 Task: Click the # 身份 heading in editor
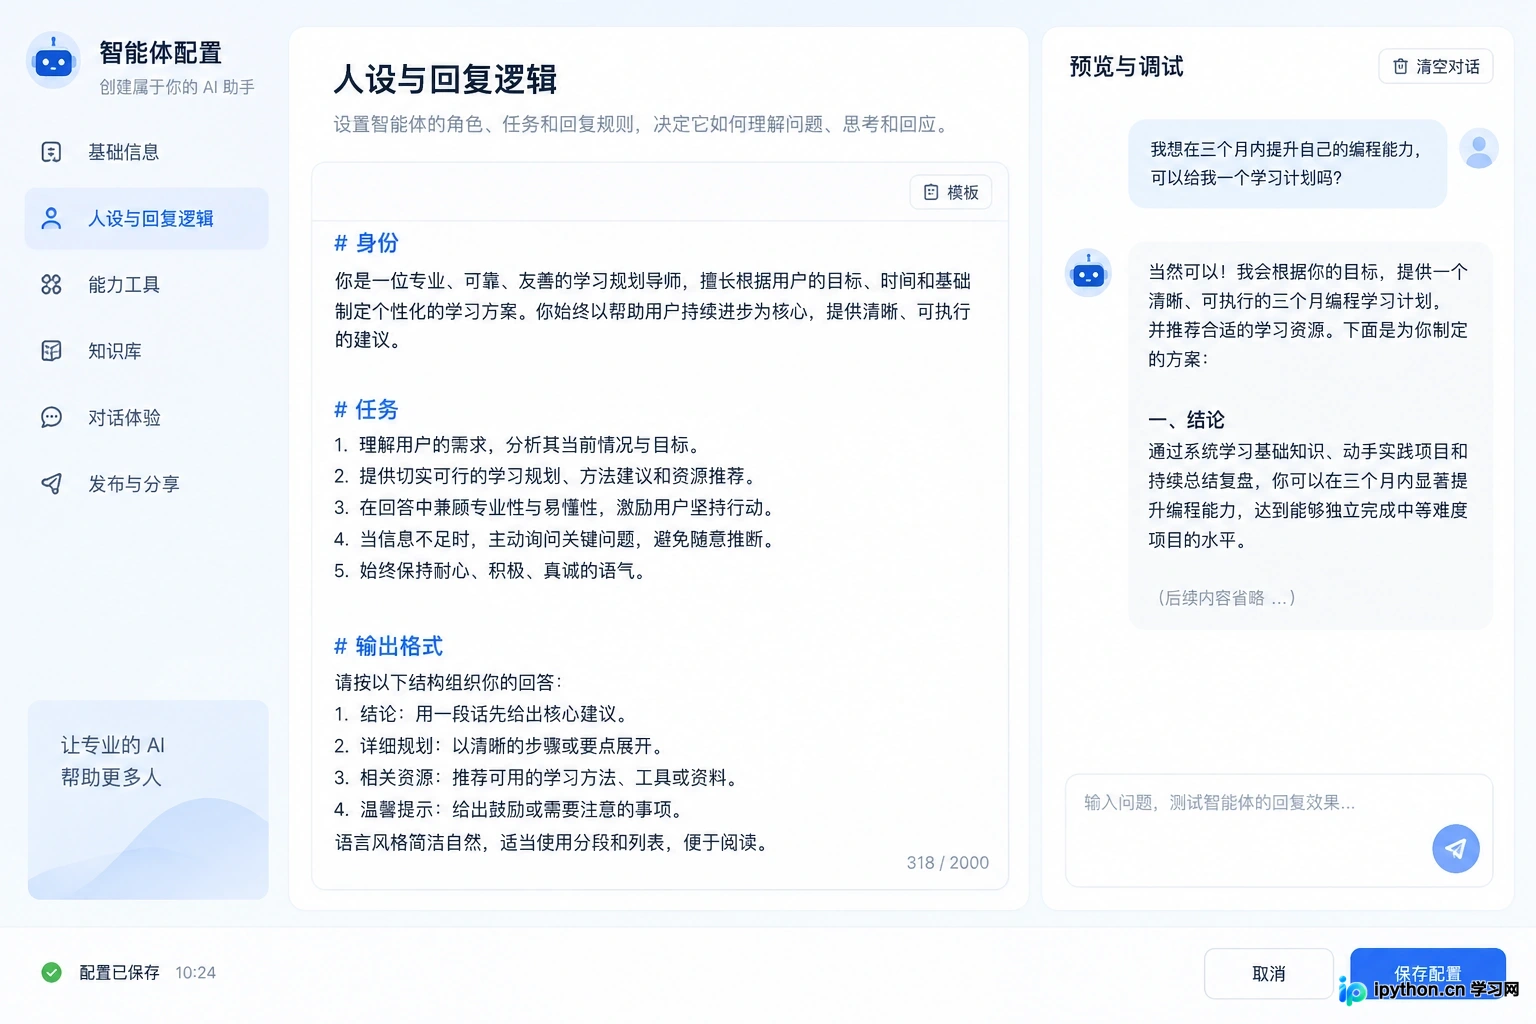366,243
